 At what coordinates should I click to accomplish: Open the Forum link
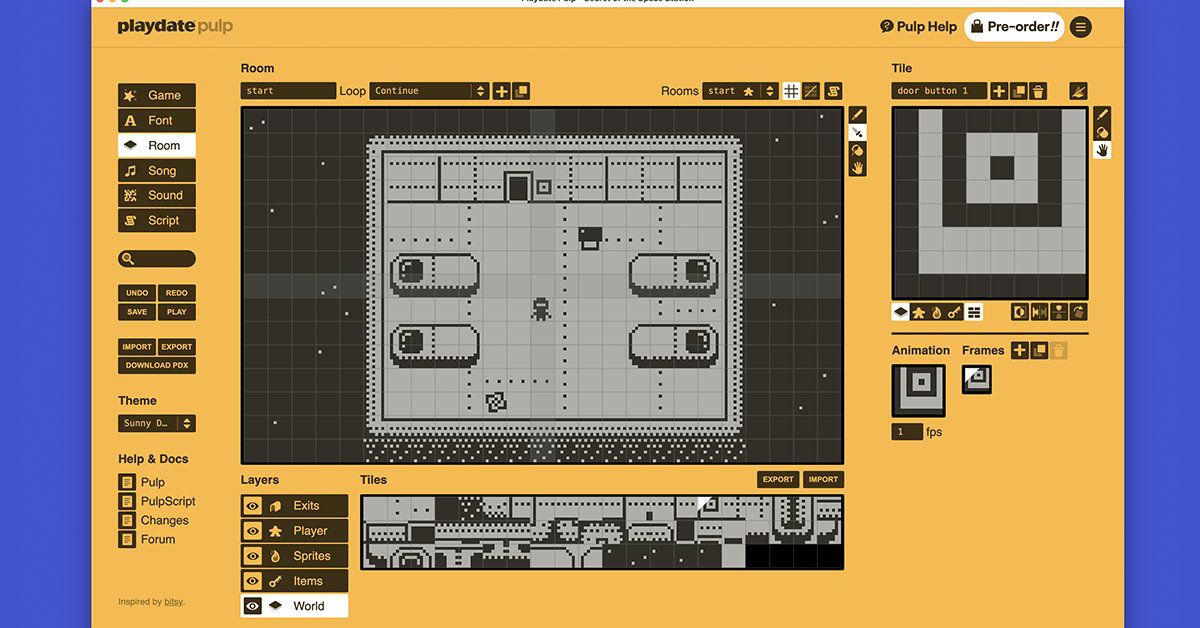148,539
